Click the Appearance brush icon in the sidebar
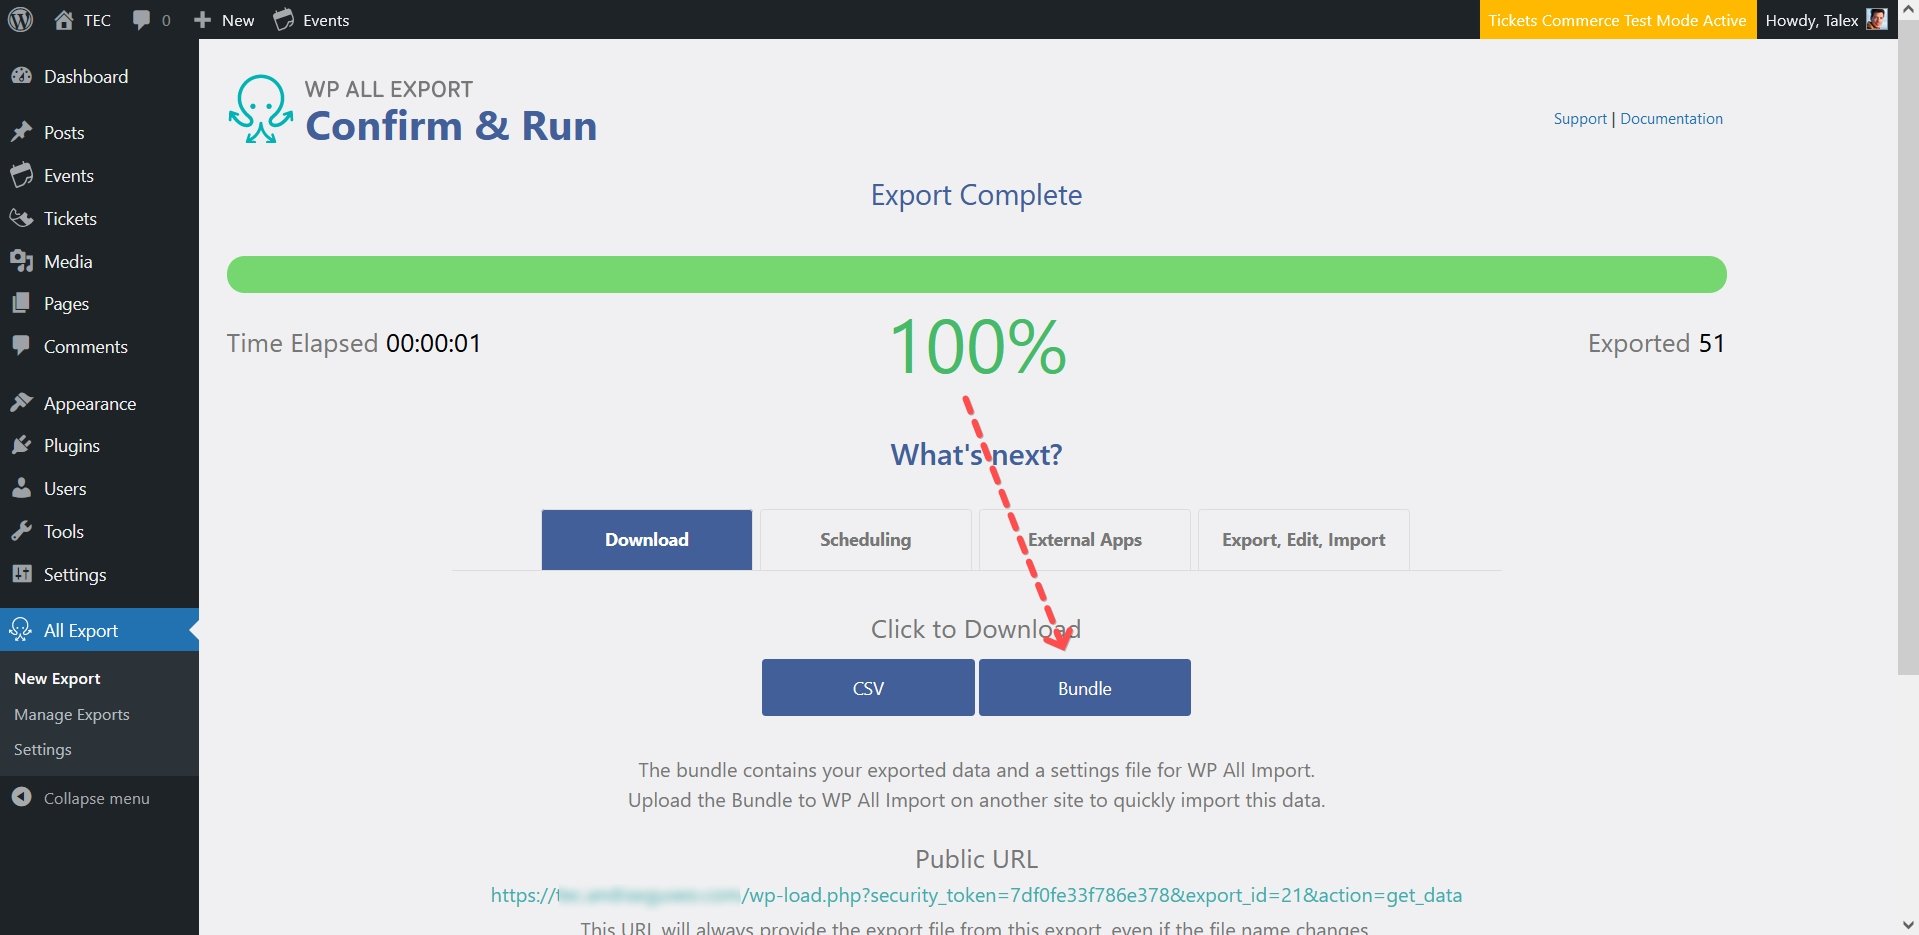 coord(23,402)
